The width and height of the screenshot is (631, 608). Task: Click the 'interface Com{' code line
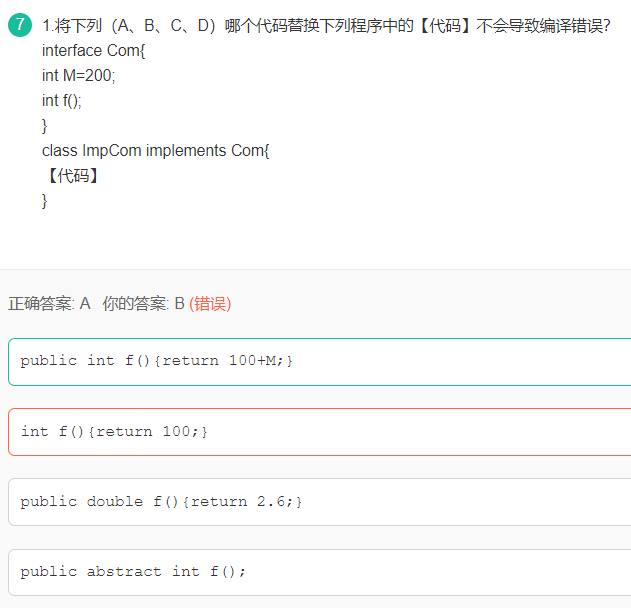(x=93, y=51)
